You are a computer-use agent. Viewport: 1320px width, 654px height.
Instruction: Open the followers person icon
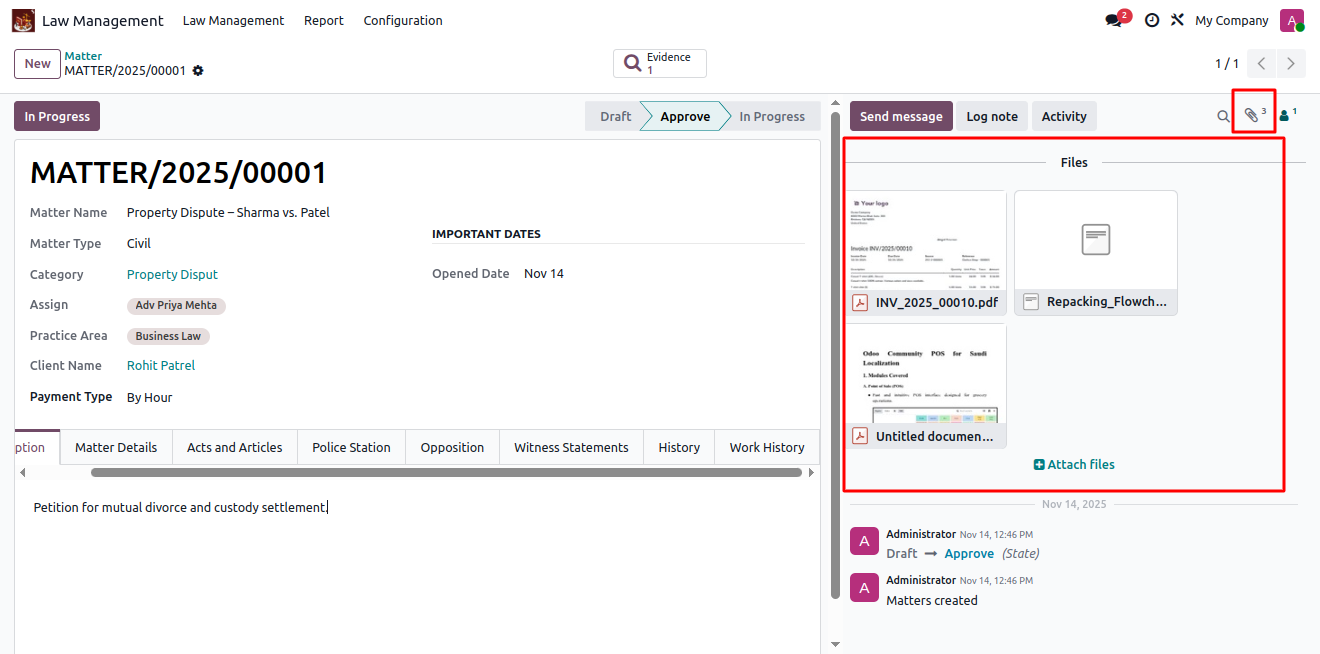click(x=1285, y=116)
